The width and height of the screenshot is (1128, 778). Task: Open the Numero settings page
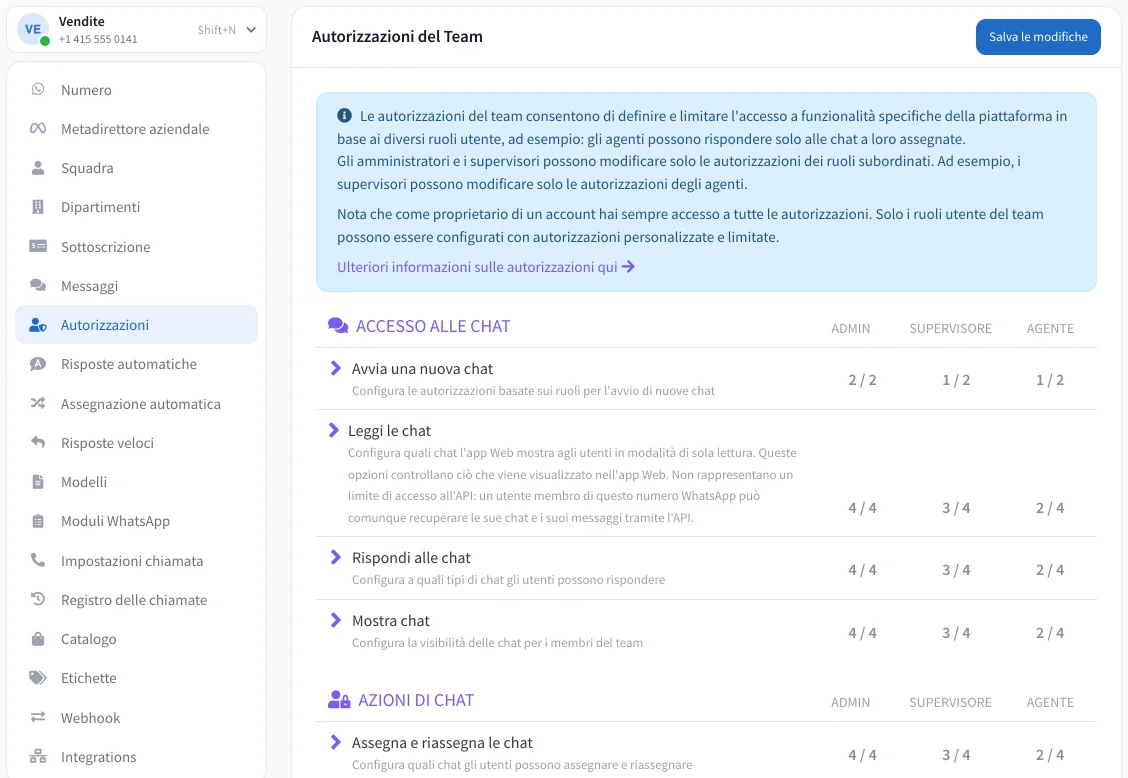click(x=137, y=89)
